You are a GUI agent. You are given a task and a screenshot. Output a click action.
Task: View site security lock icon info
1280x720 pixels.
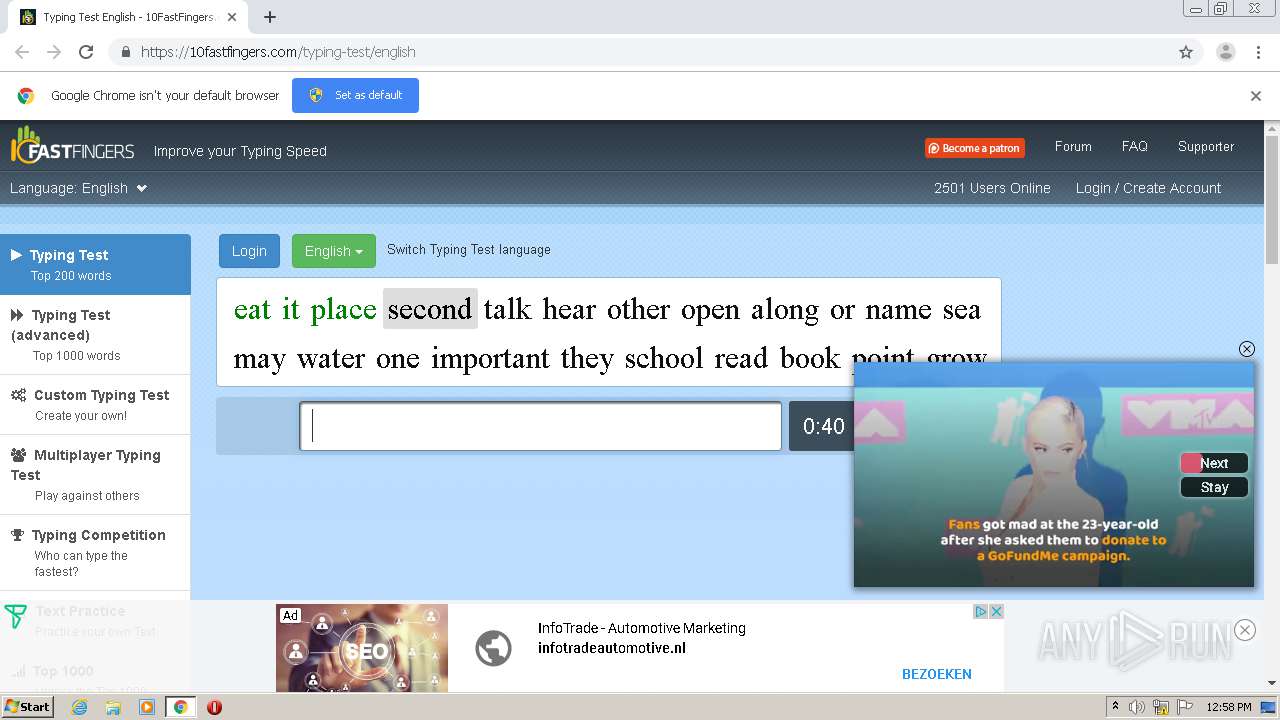[x=125, y=52]
